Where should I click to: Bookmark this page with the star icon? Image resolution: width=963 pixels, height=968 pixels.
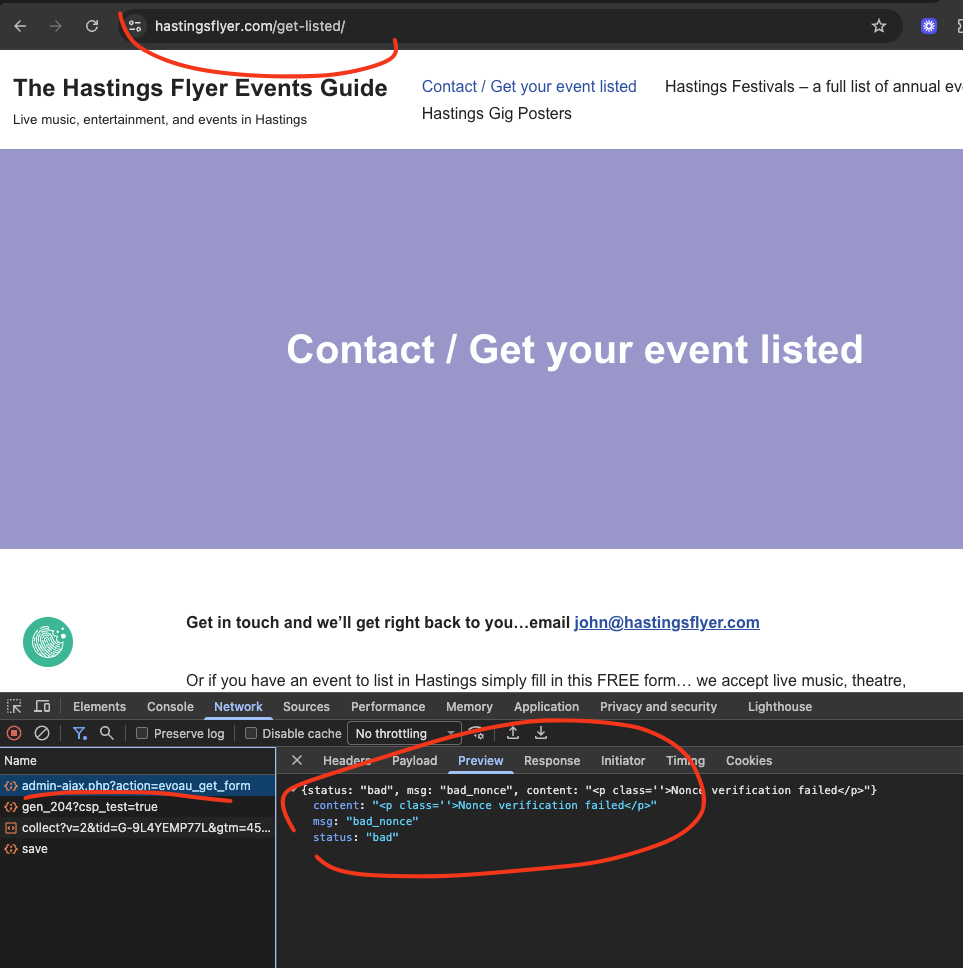pyautogui.click(x=878, y=26)
